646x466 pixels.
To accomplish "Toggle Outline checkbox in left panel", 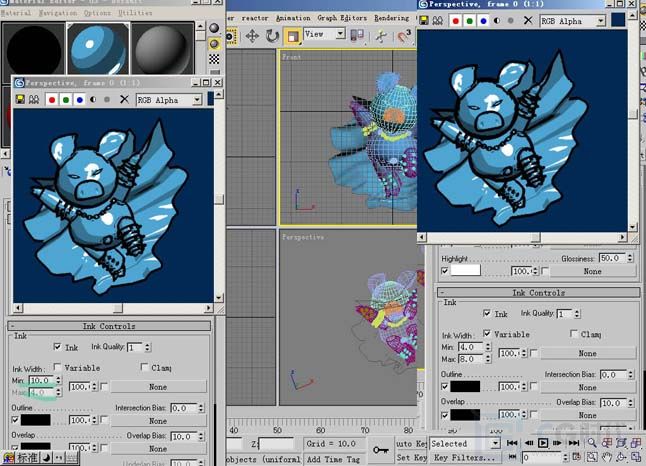I will click(x=15, y=420).
